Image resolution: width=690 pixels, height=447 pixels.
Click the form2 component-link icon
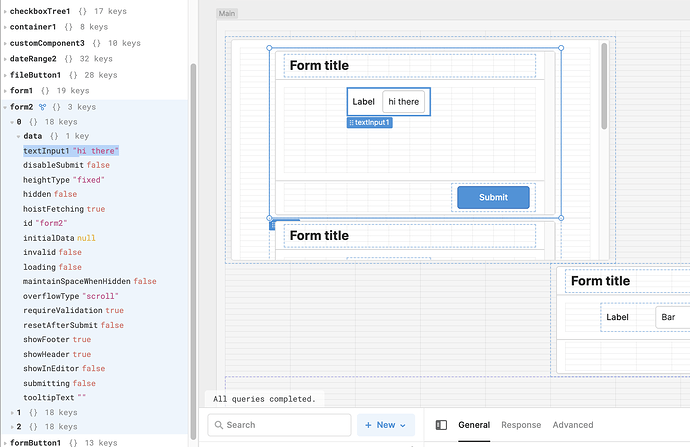point(42,107)
